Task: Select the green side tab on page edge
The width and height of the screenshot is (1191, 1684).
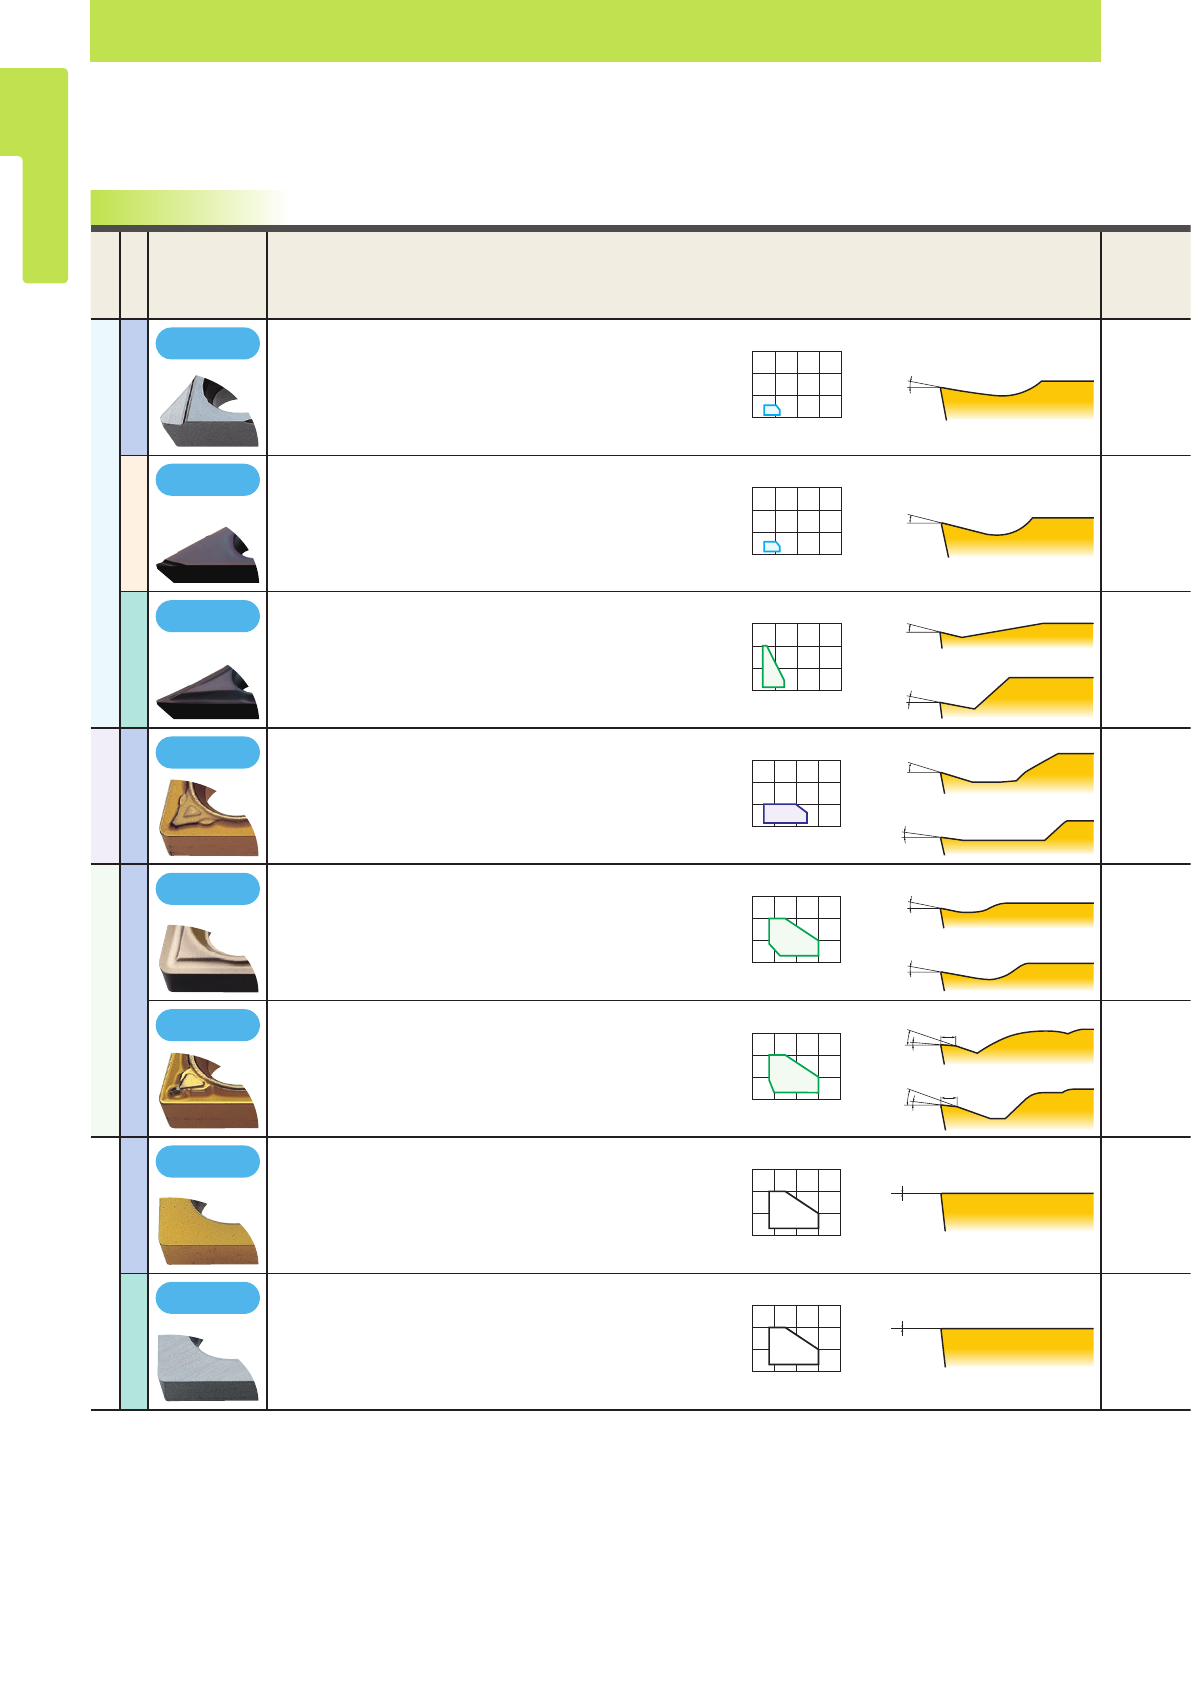Action: 34,176
